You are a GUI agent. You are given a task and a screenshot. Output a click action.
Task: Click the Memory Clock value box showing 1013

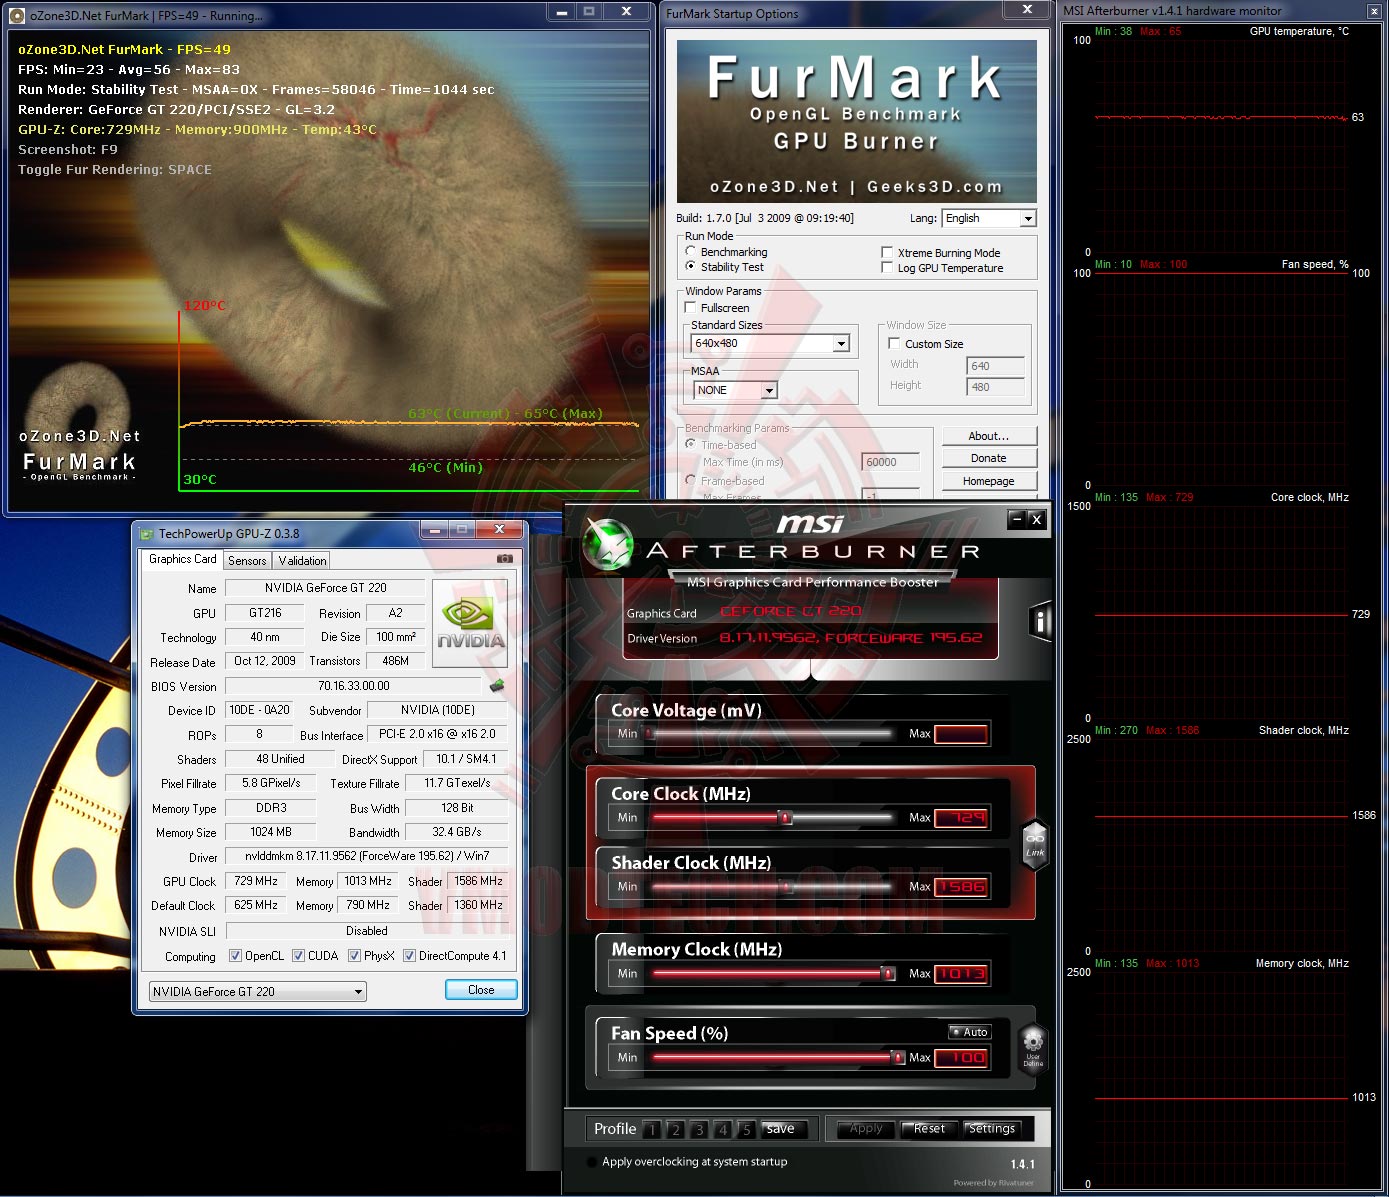coord(961,974)
